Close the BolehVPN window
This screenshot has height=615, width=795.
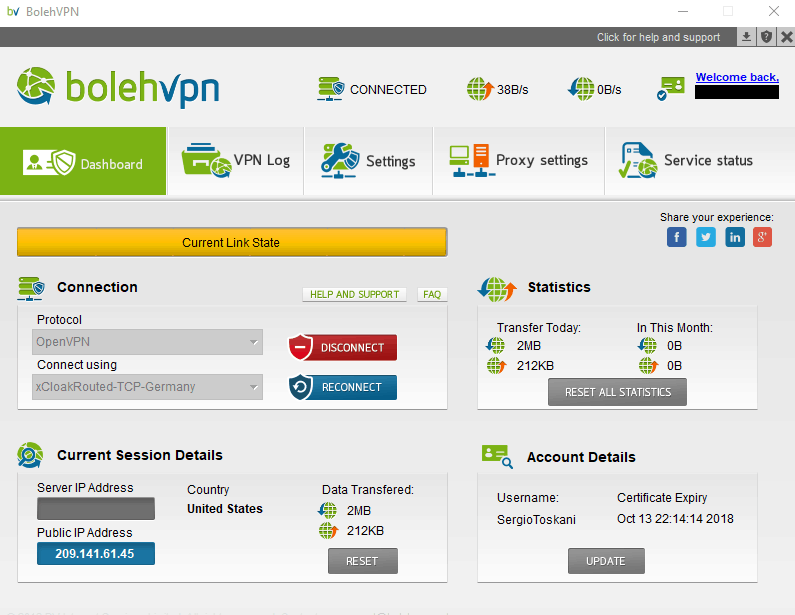point(774,11)
